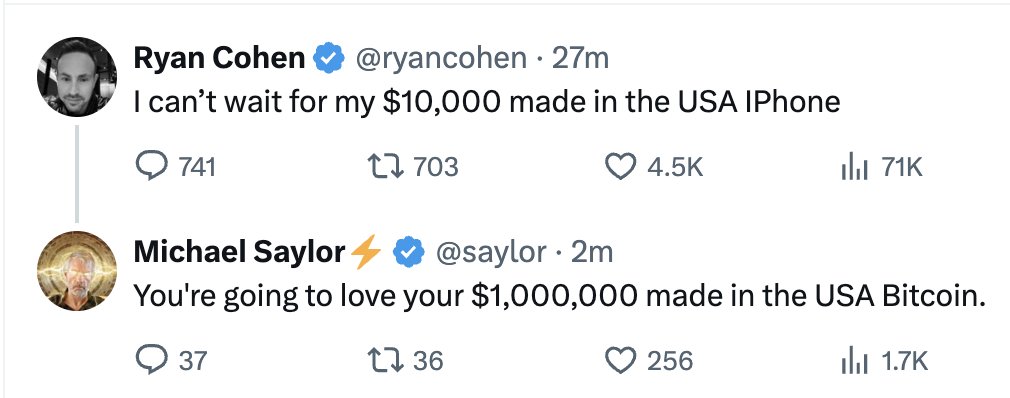Viewport: 1010px width, 398px height.
Task: Visit the @saylor handle
Action: pos(491,252)
